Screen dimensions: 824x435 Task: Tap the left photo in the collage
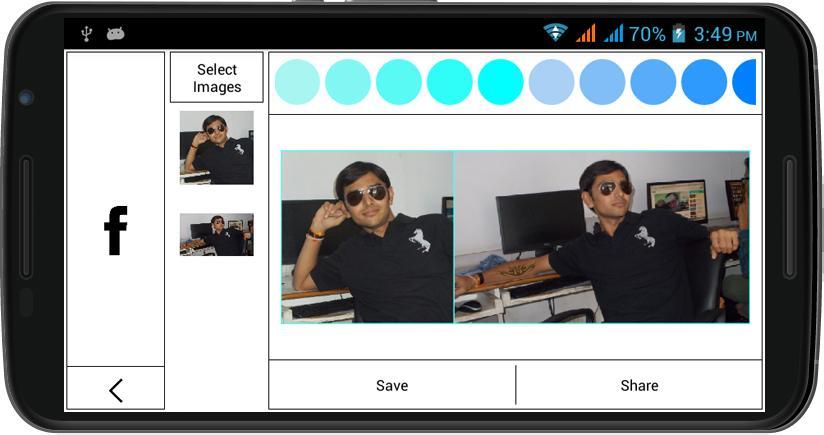pos(367,237)
